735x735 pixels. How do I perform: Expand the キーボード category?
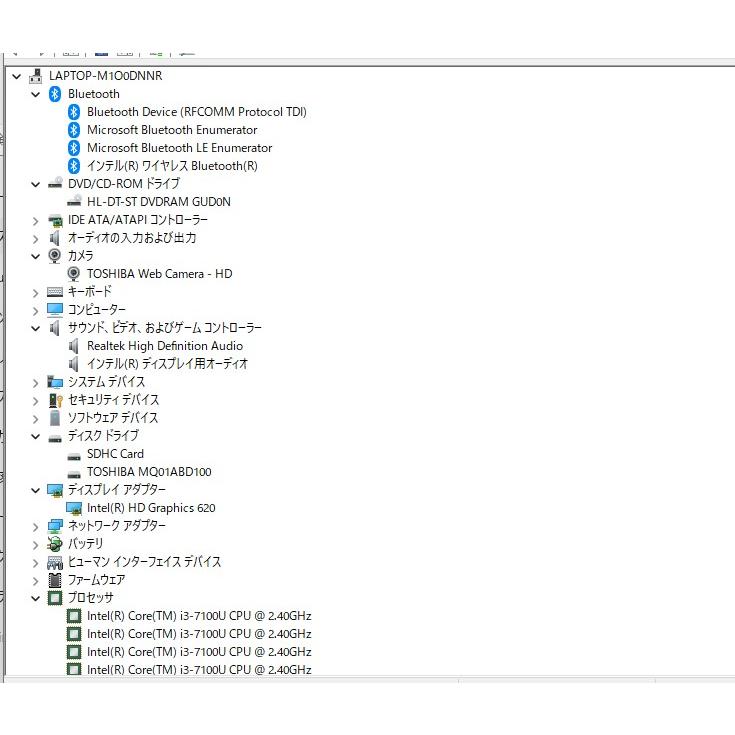pos(36,293)
